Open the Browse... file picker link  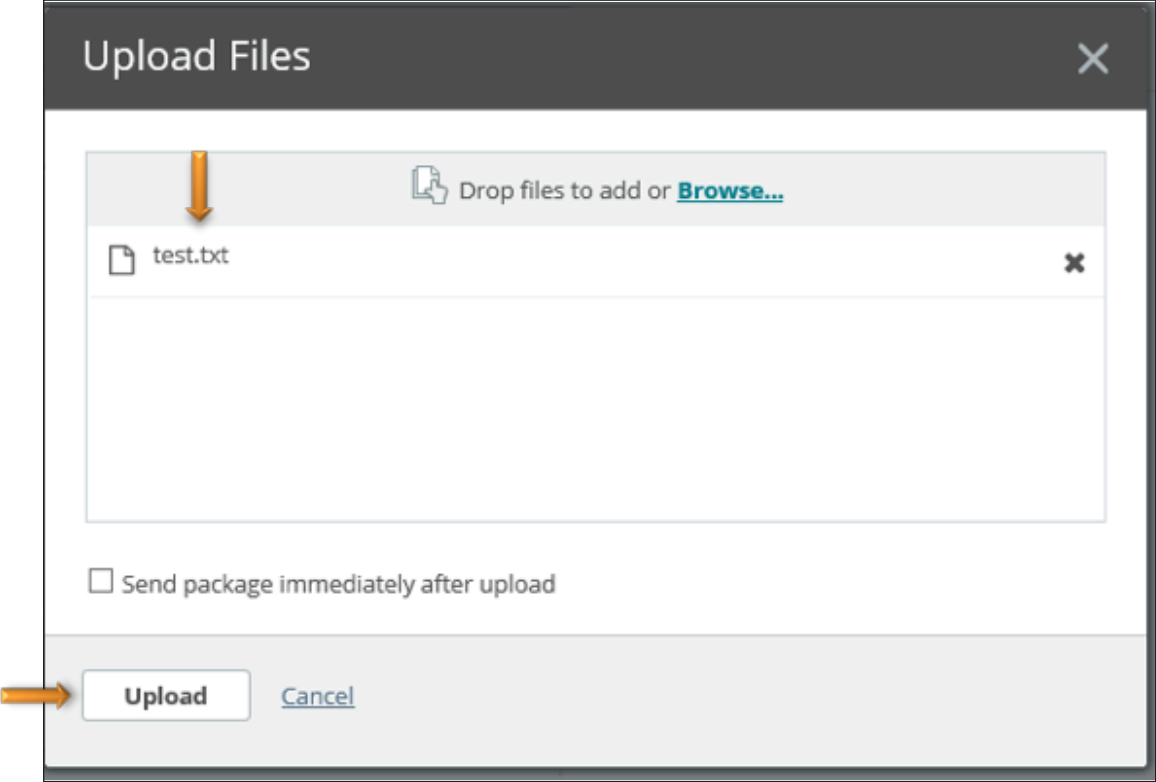(730, 191)
